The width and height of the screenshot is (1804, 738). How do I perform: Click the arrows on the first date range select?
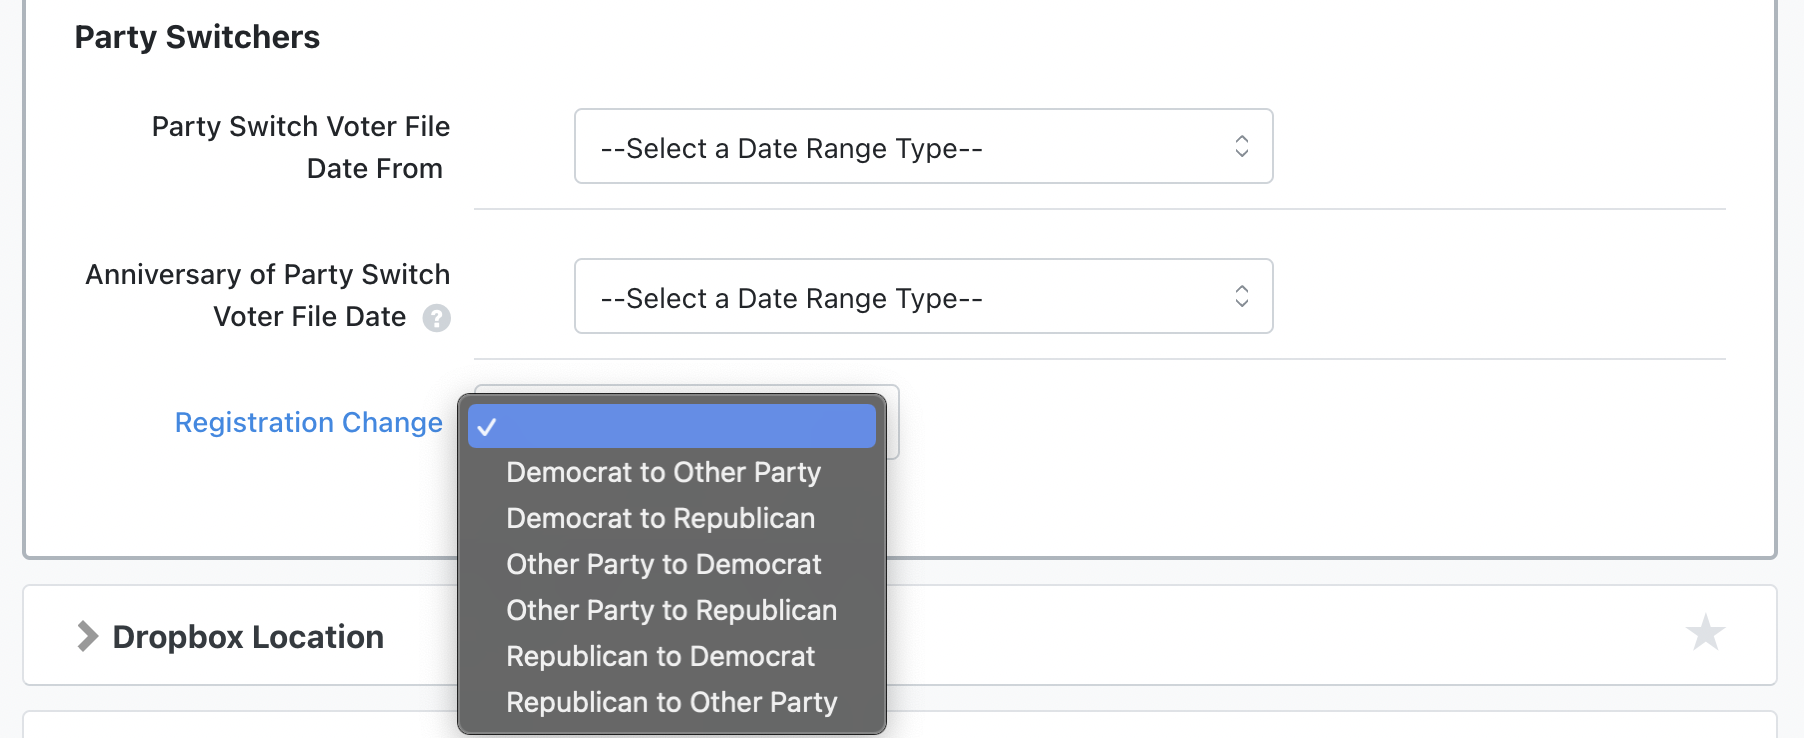[1241, 147]
